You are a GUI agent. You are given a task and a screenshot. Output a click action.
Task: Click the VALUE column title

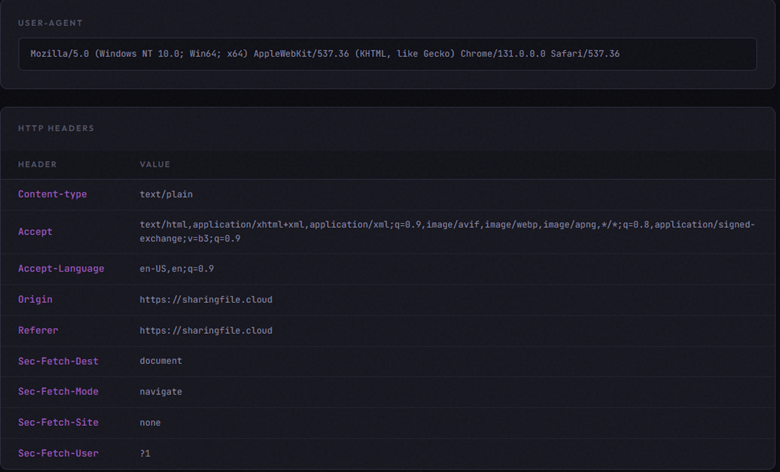[x=155, y=164]
